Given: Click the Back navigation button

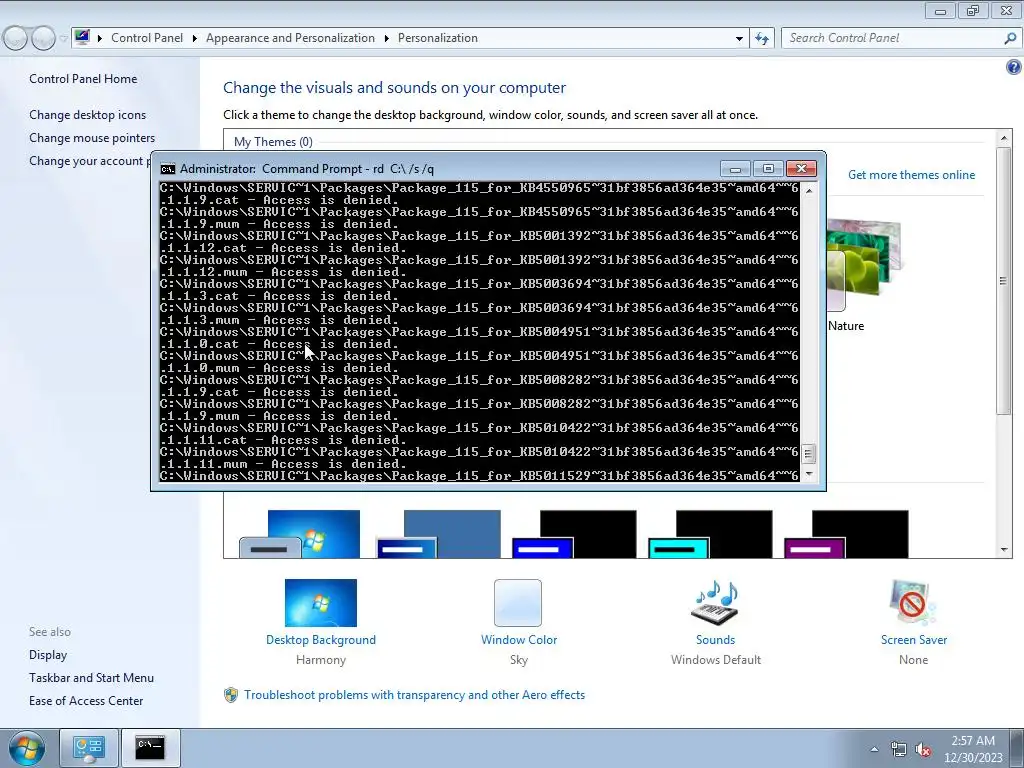Looking at the screenshot, I should 16,38.
